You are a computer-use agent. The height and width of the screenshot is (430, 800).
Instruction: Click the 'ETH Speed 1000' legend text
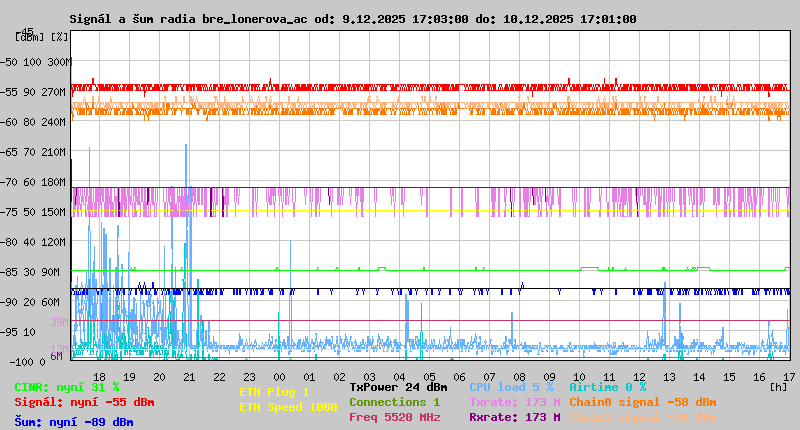(288, 407)
